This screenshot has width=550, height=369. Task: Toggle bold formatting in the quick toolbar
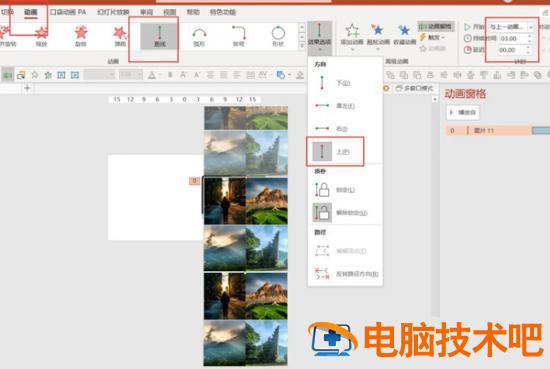(170, 75)
